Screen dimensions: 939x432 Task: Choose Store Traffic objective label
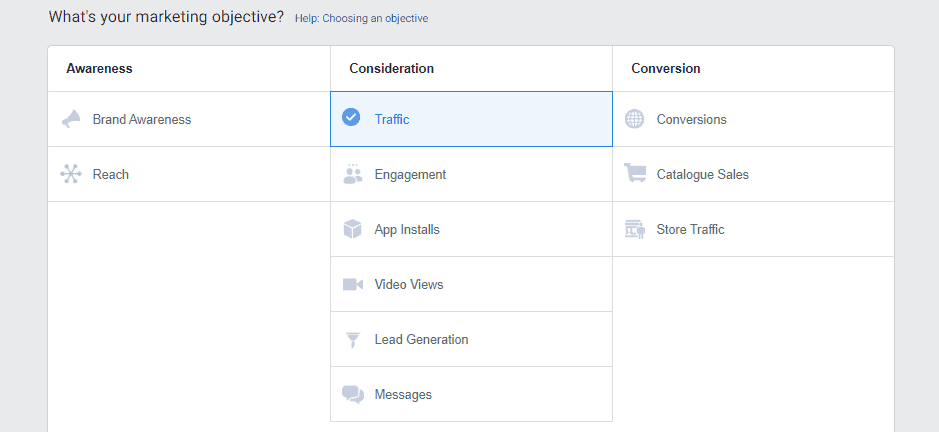(690, 229)
